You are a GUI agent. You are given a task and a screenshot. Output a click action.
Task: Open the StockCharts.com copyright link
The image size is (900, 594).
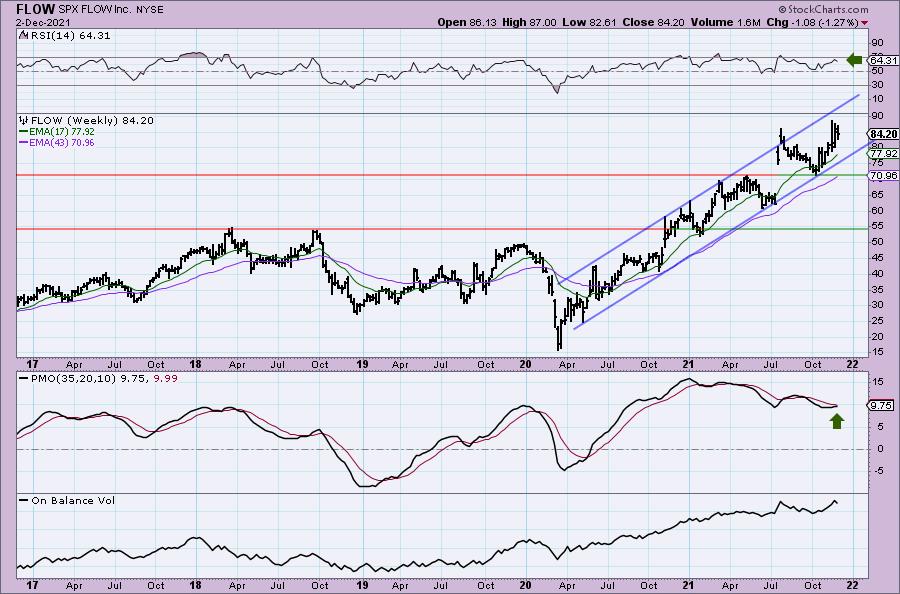point(823,9)
